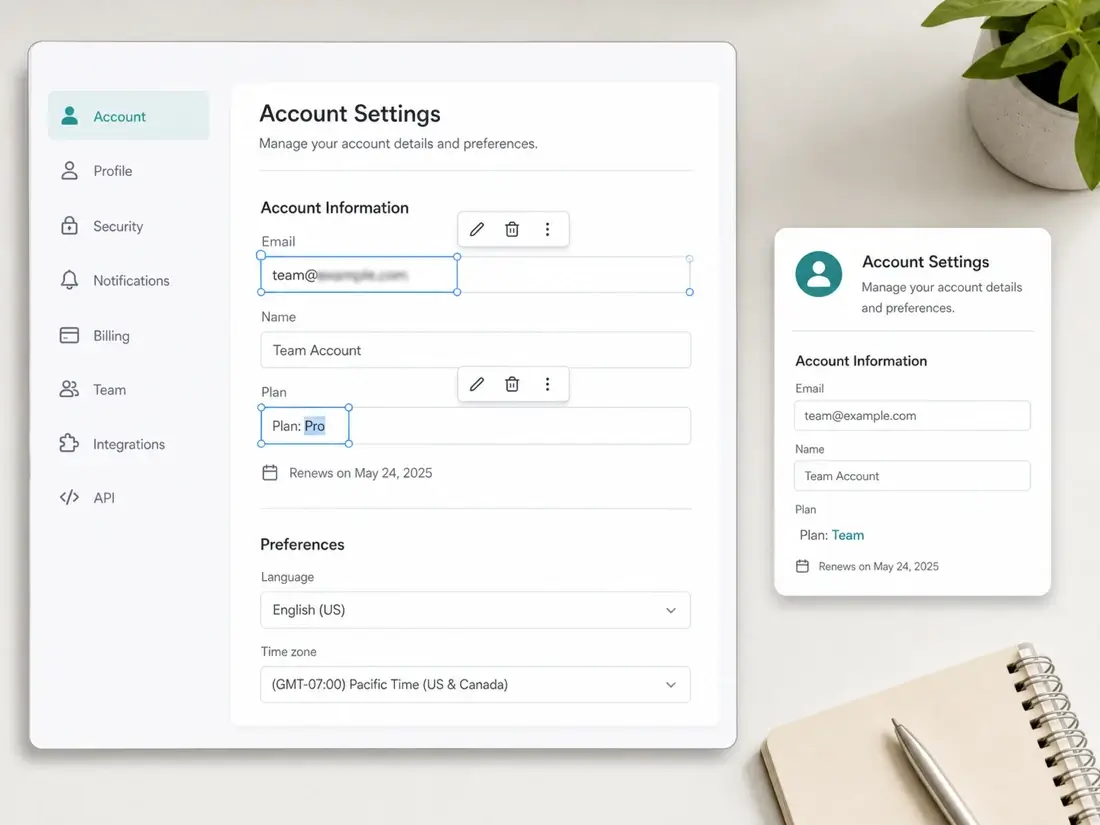
Task: Go to Profile in the sidebar
Action: 128,170
